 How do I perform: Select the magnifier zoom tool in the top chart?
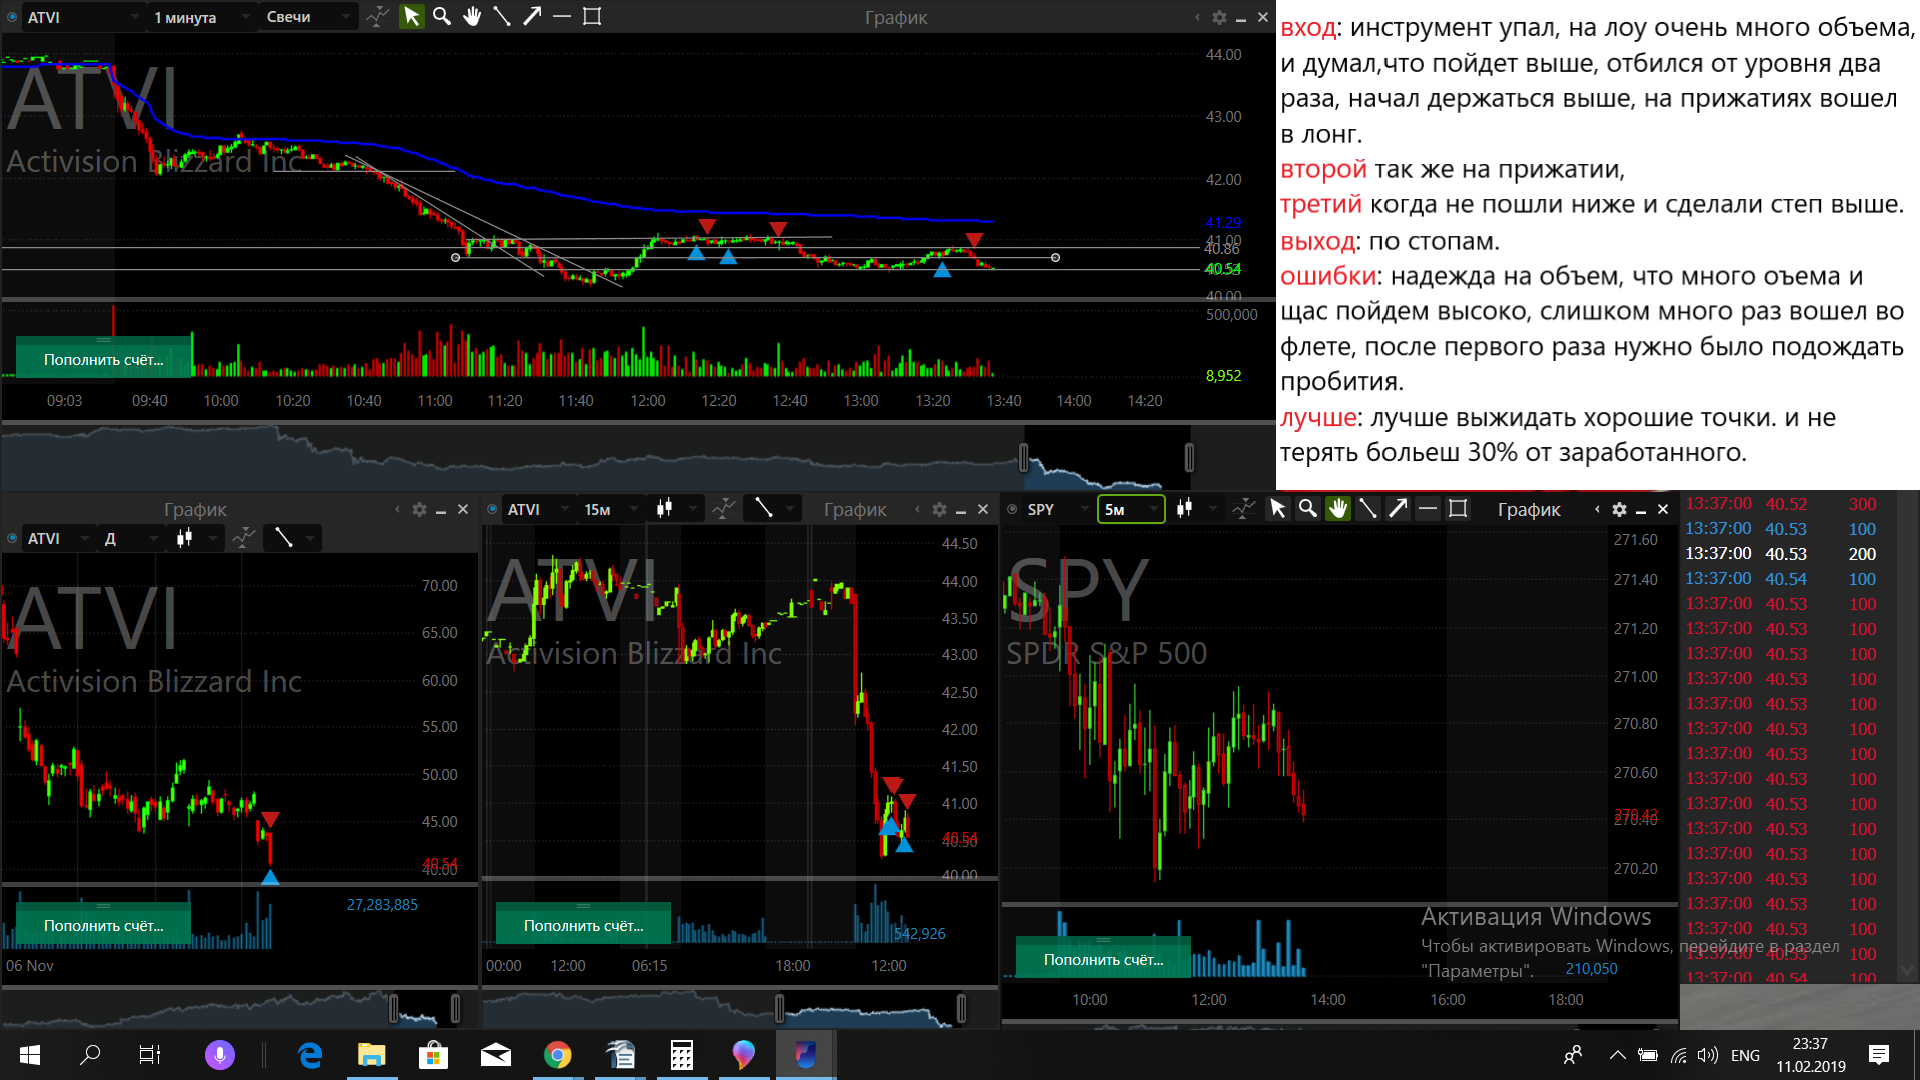click(x=442, y=16)
